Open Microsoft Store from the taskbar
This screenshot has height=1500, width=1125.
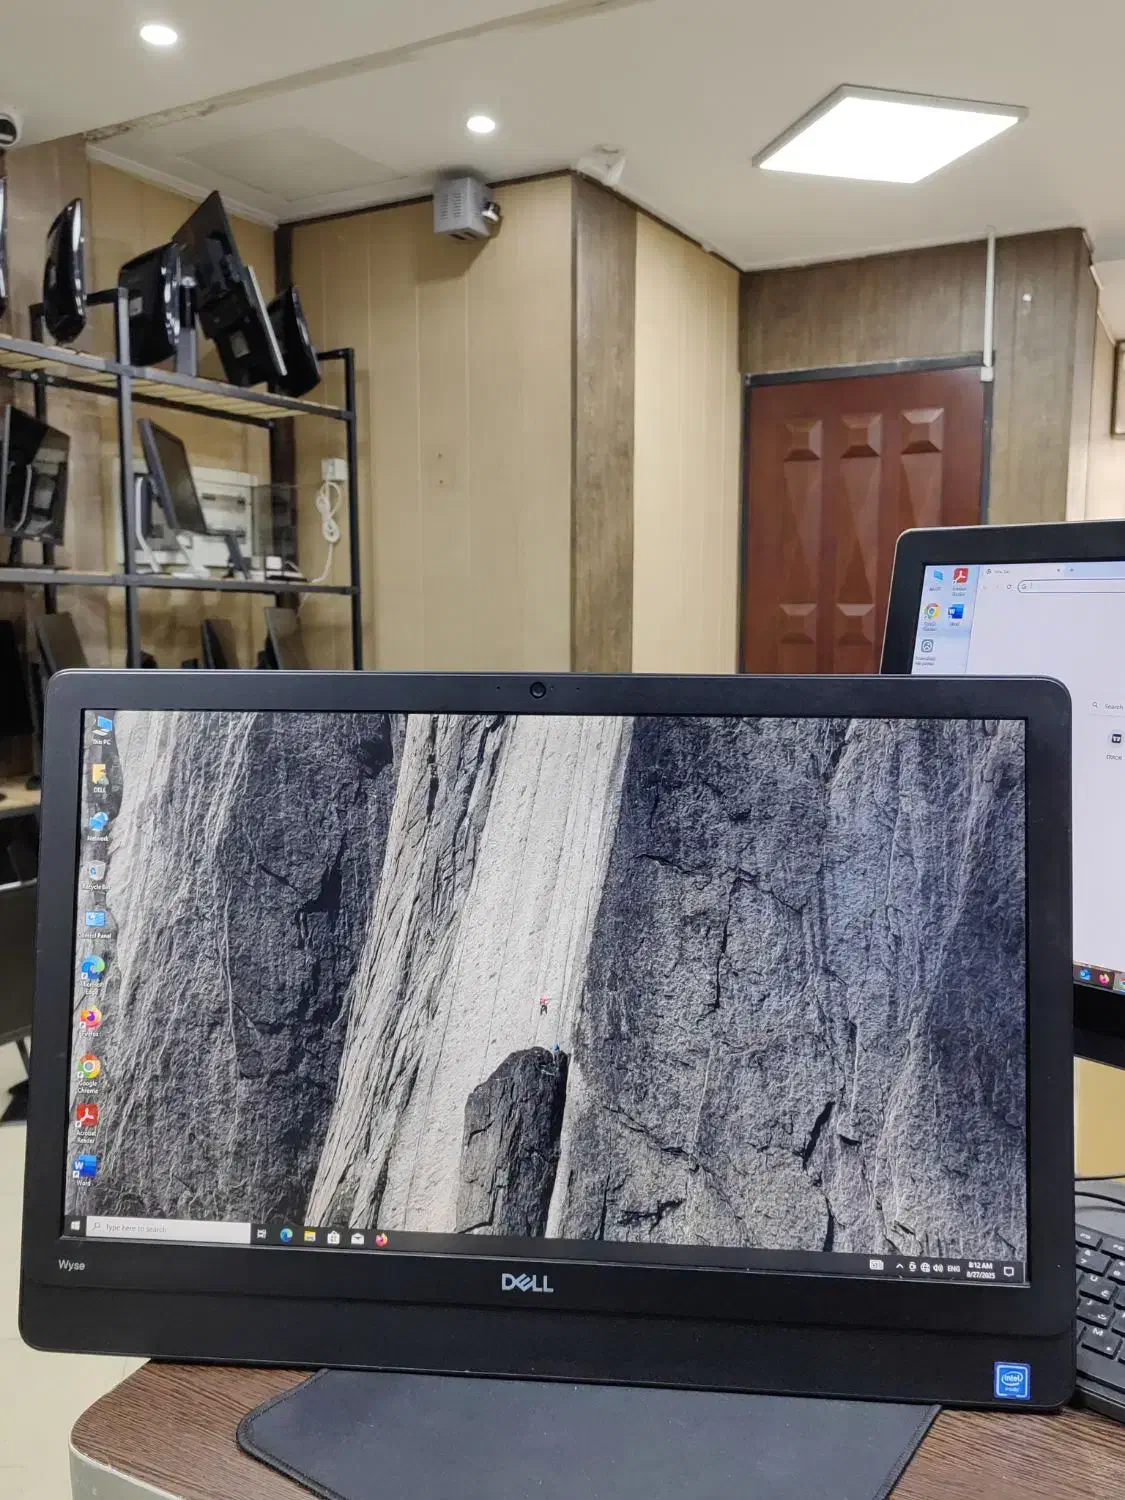(x=333, y=1238)
